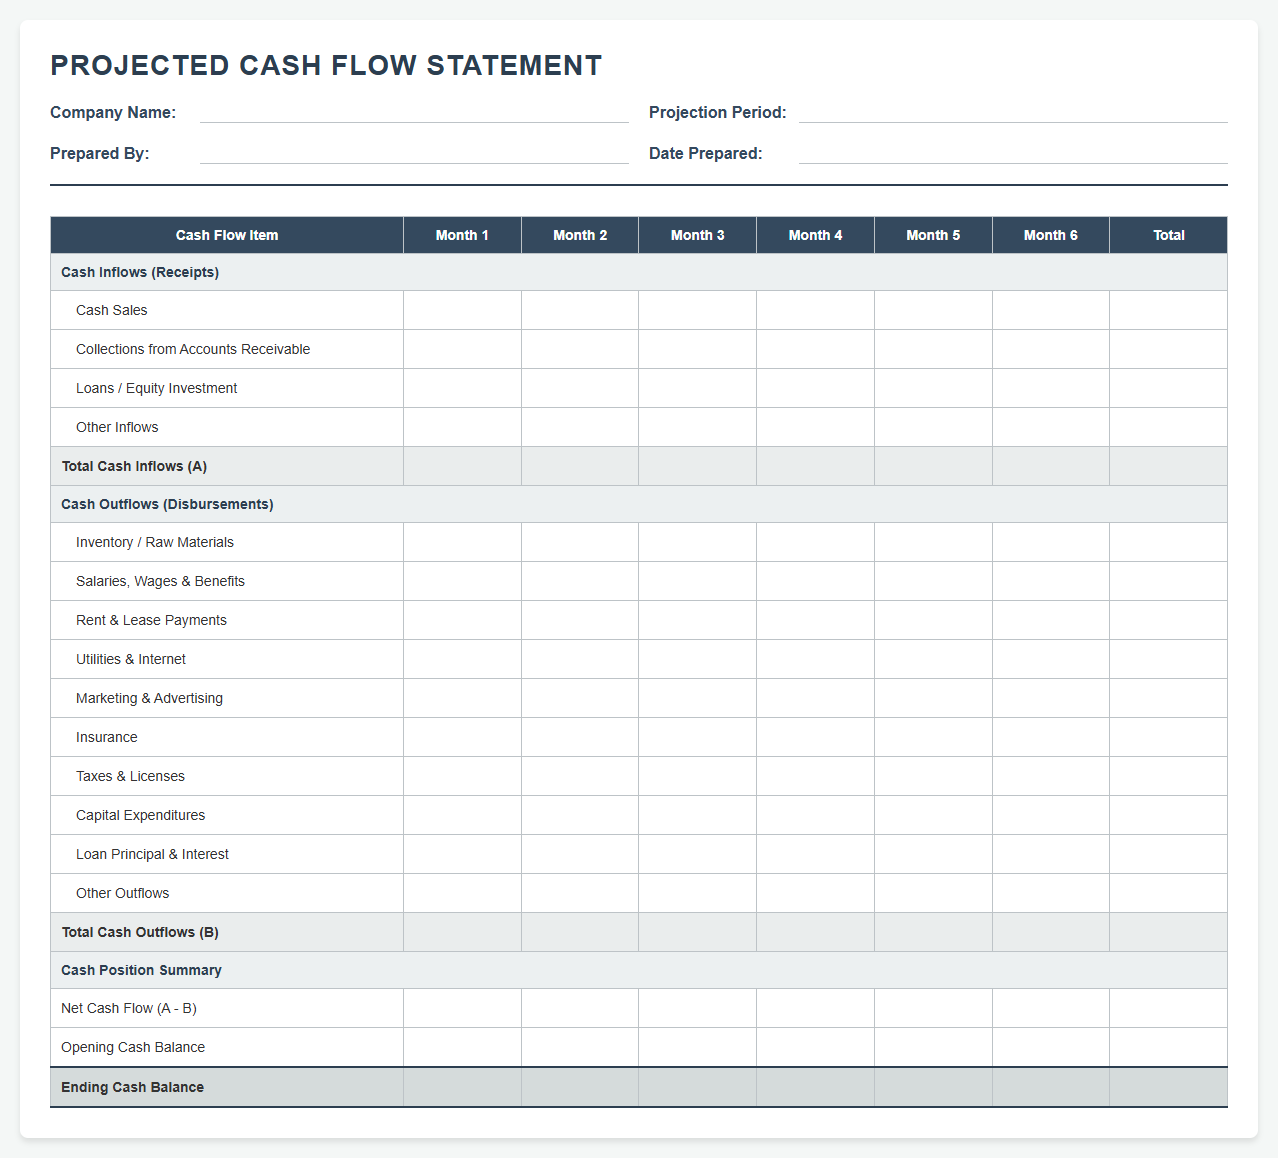Click the Date Prepared input line

coord(1013,153)
